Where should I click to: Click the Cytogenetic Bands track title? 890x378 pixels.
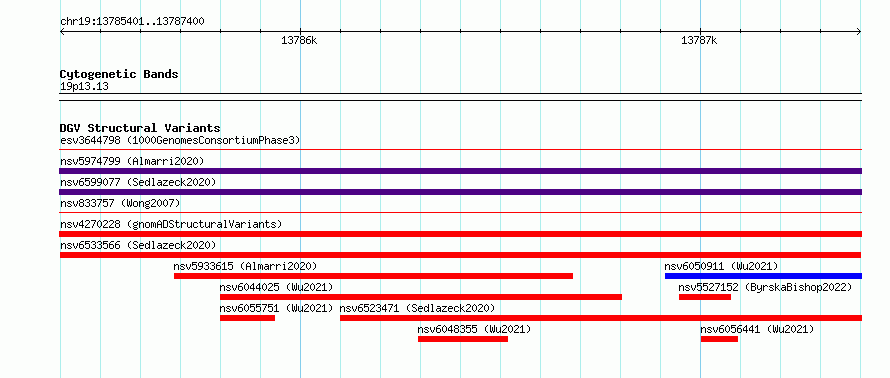coord(119,74)
